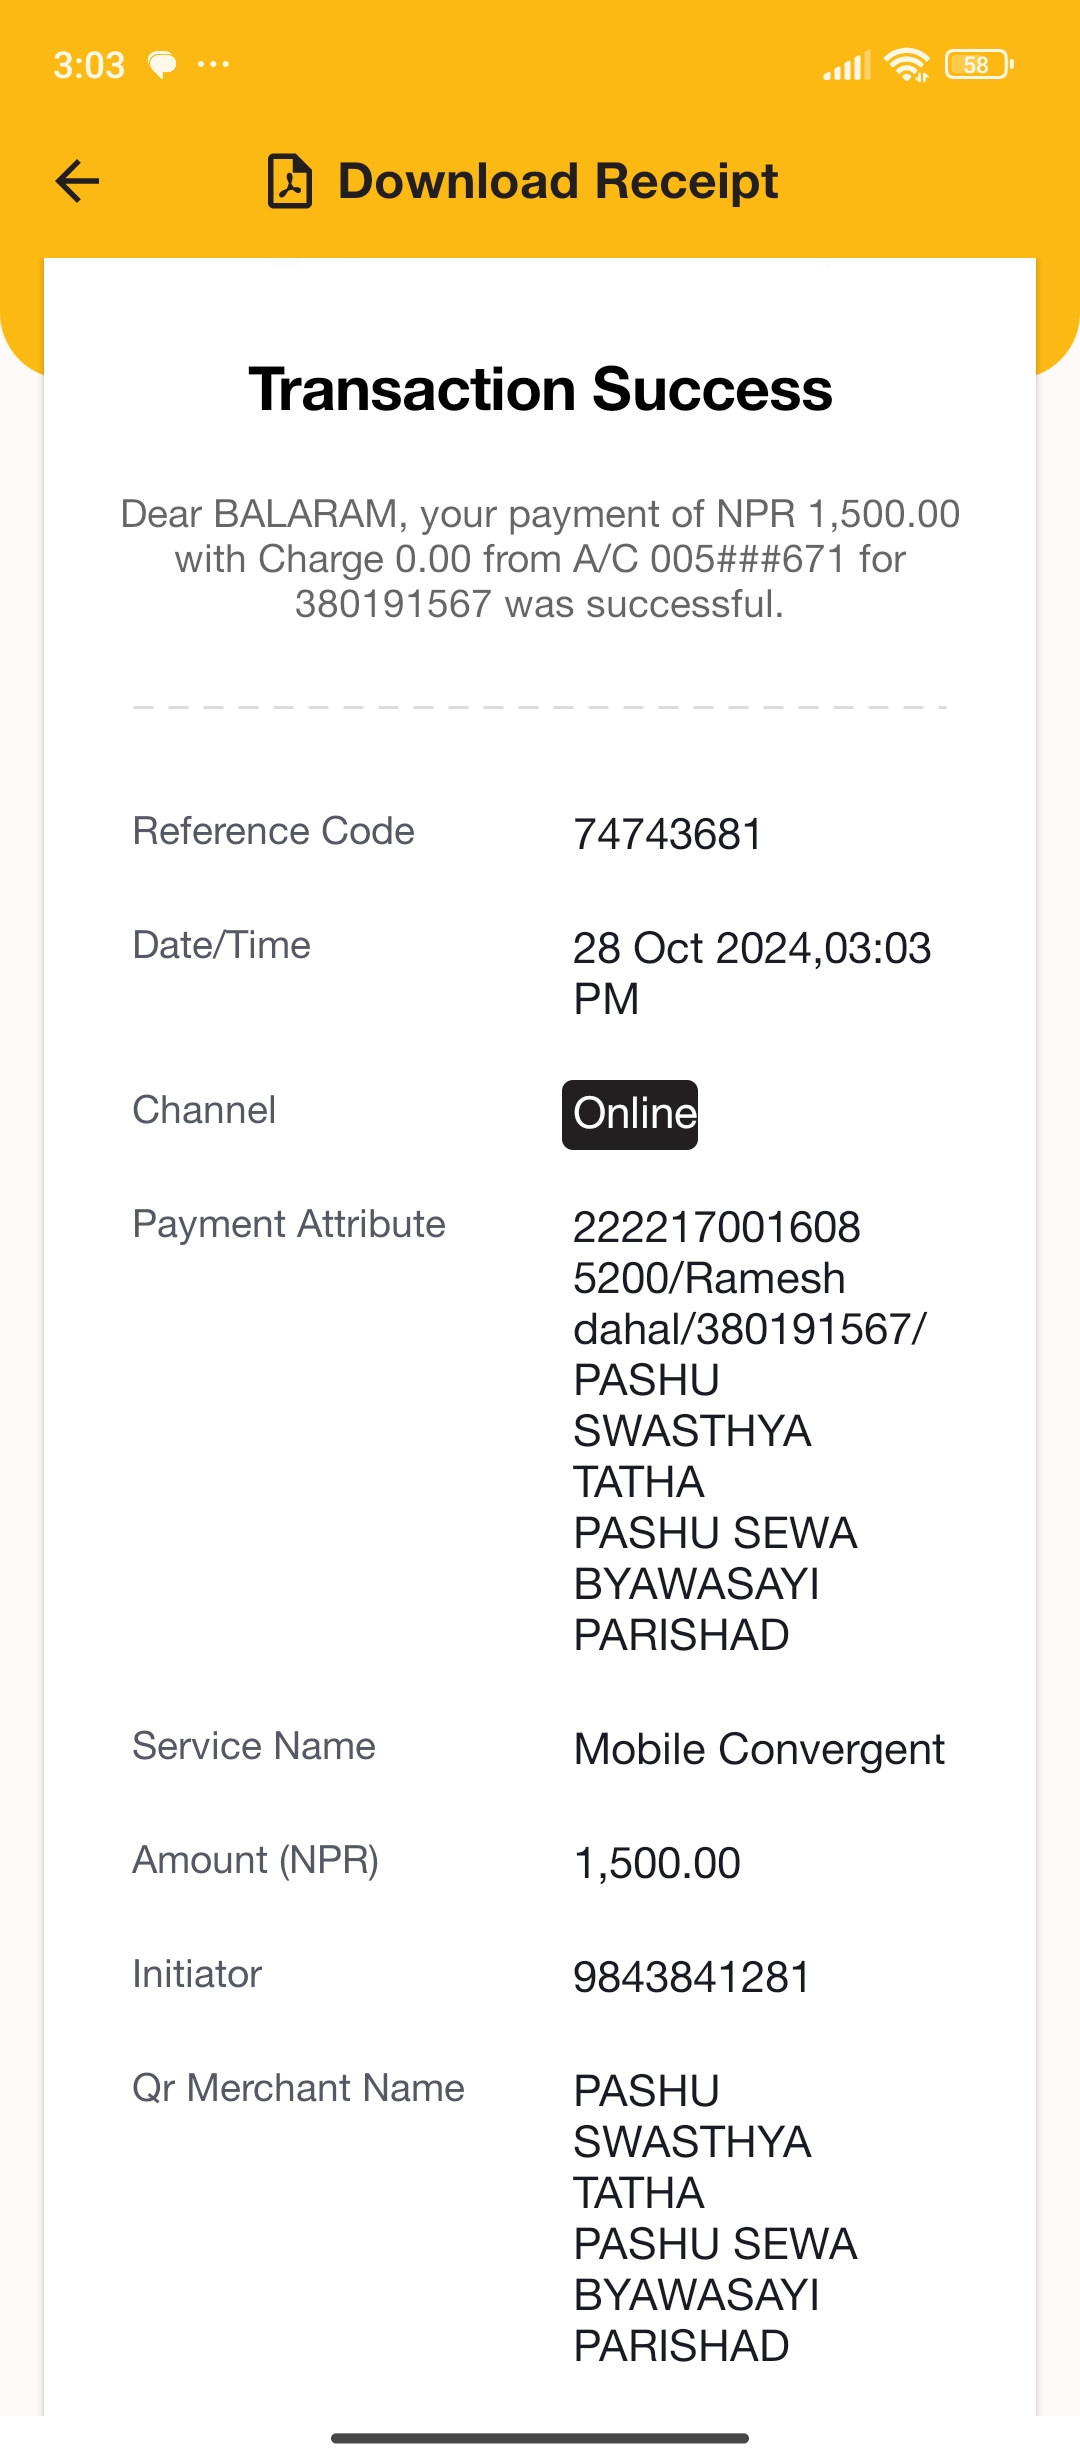Viewport: 1080px width, 2460px height.
Task: Tap the Download Receipt label
Action: click(558, 181)
